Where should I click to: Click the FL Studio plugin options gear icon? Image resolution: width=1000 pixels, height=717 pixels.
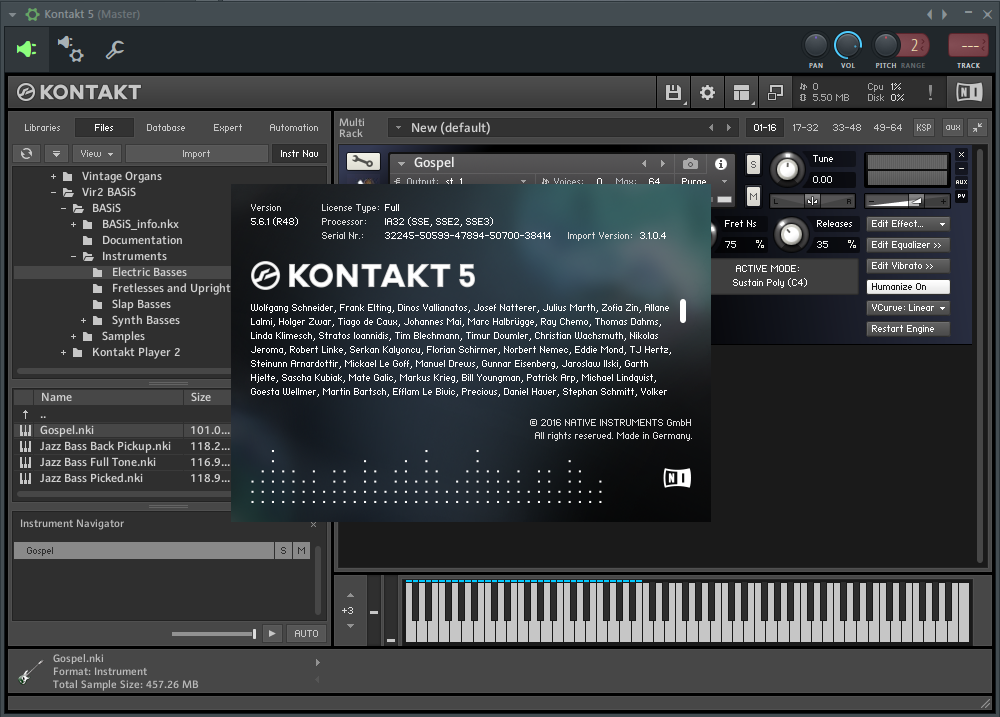(32, 13)
